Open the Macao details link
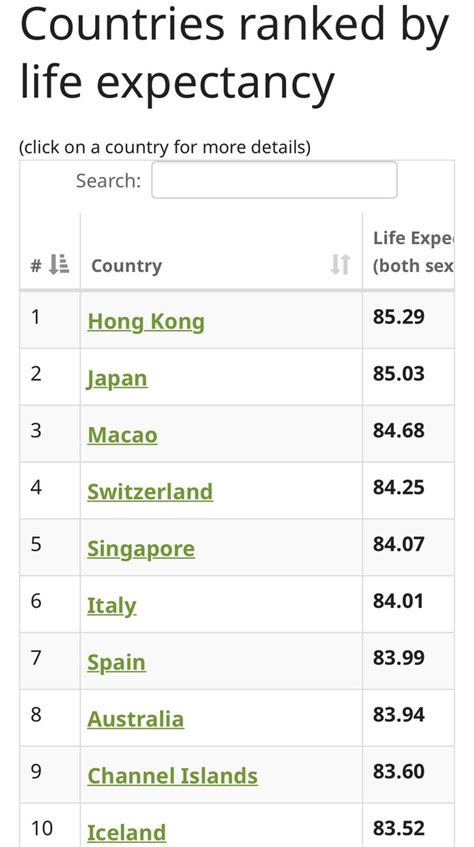Viewport: 474px width, 847px height. (x=122, y=435)
